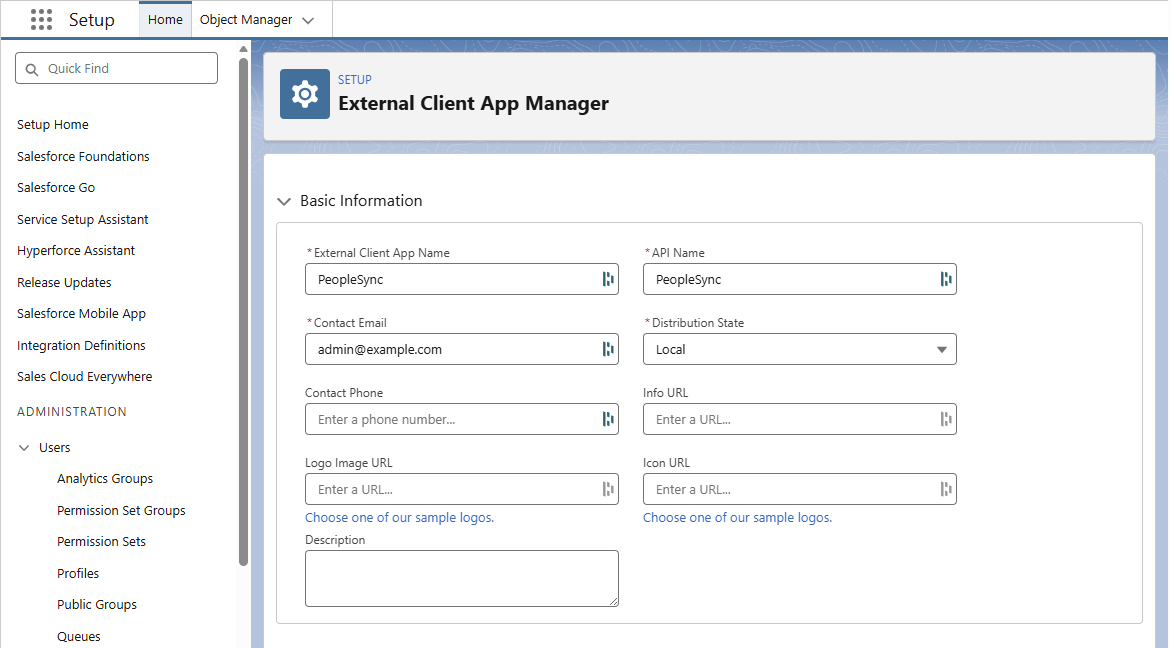The width and height of the screenshot is (1170, 648).
Task: Open Service Setup Assistant in sidebar
Action: 83,219
